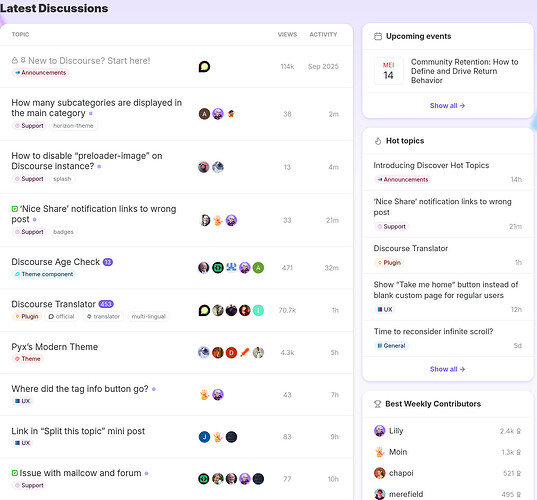Image resolution: width=537 pixels, height=500 pixels.
Task: Click 'Theme component' category badge
Action: (44, 274)
